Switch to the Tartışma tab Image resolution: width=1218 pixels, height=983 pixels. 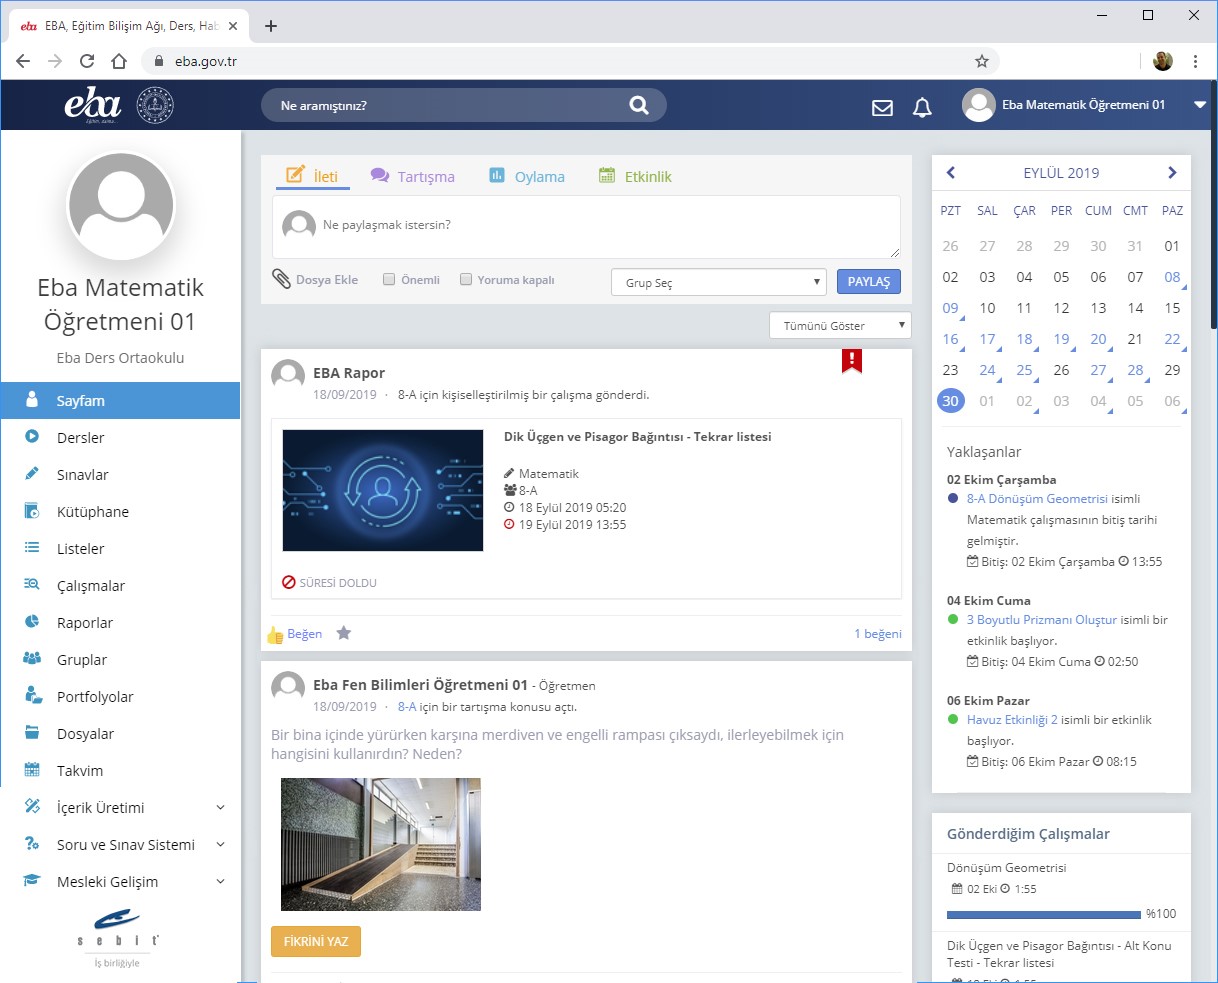click(412, 176)
